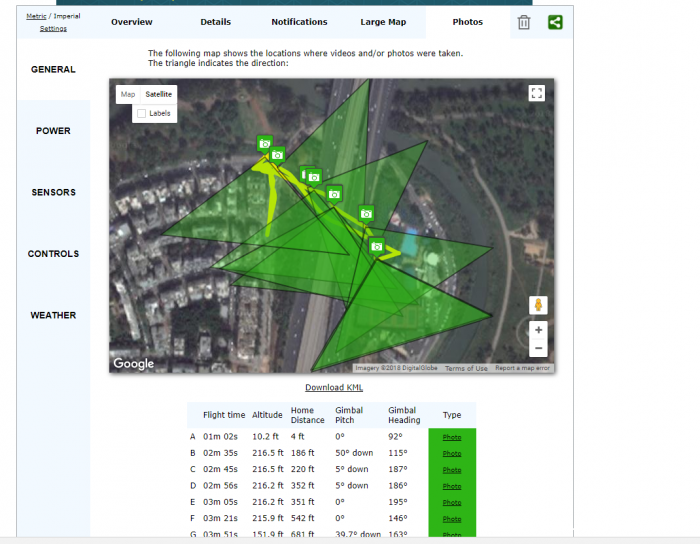Enable the Labels checkbox on map
This screenshot has width=700, height=544.
(x=142, y=113)
